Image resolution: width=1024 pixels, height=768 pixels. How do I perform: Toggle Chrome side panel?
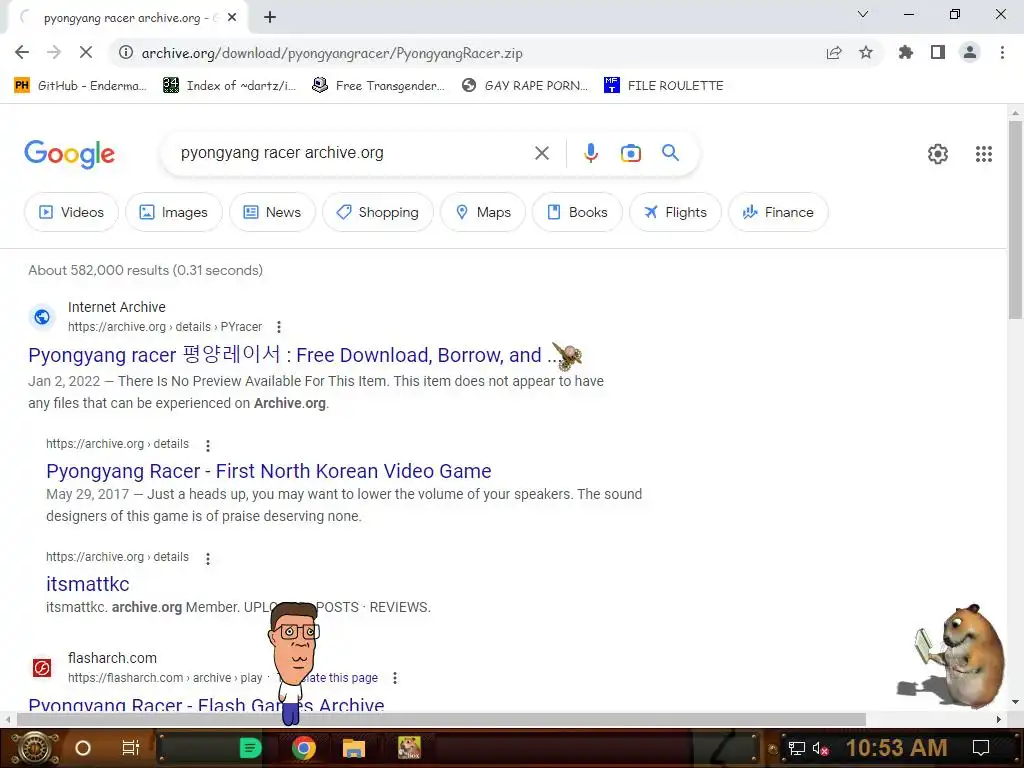click(938, 52)
